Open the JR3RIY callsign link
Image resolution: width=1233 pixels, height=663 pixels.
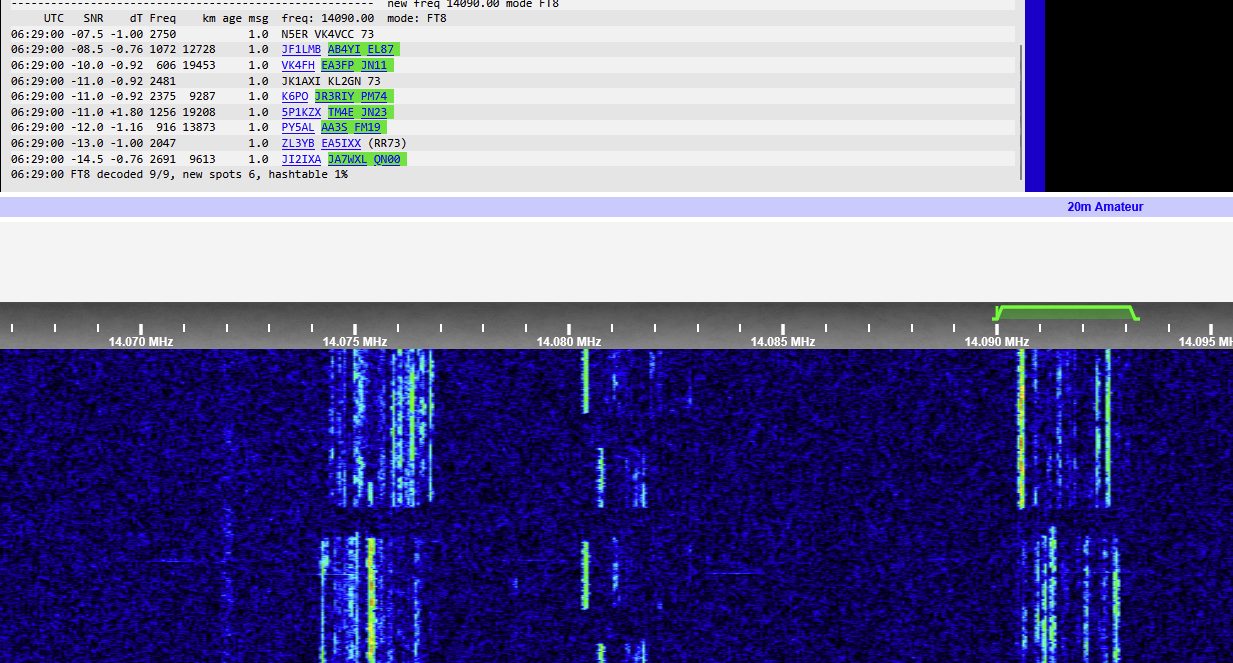[x=334, y=97]
